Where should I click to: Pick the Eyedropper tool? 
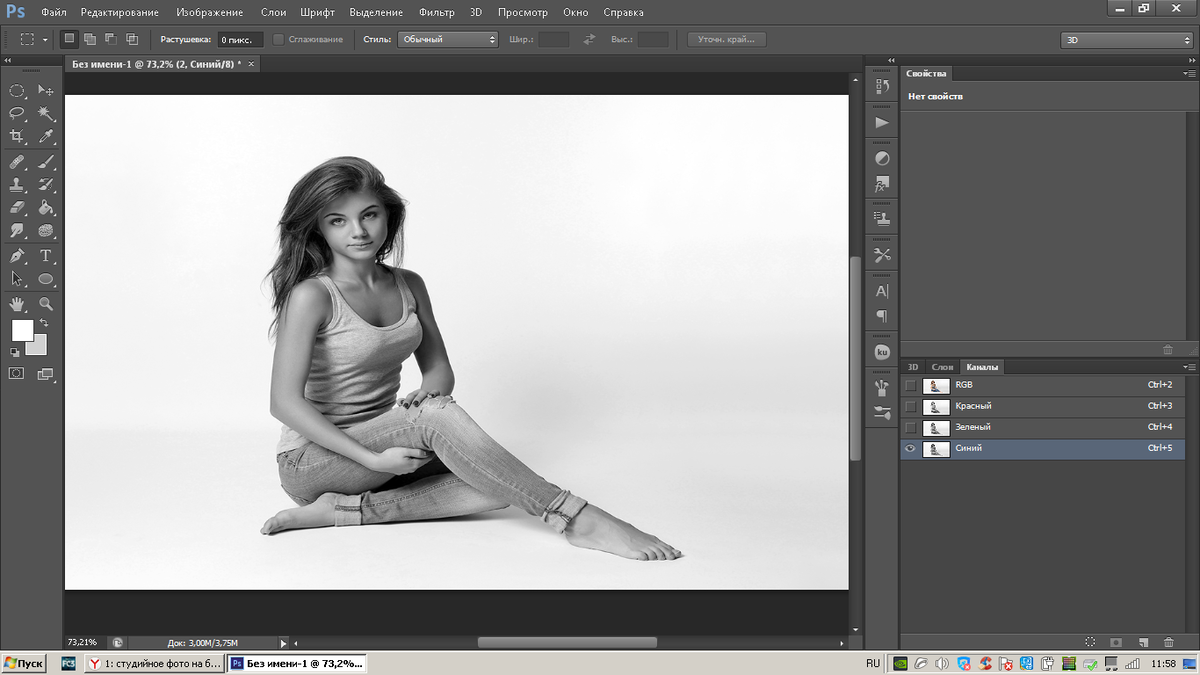tap(46, 137)
